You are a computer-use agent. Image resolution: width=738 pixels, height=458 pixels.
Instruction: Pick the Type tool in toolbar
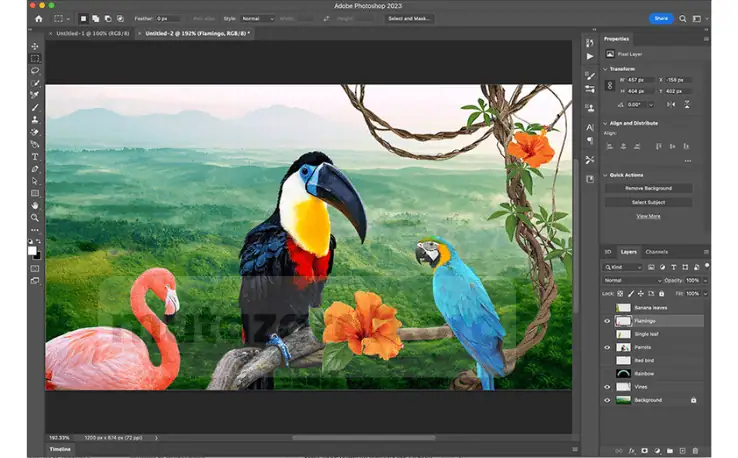point(35,157)
